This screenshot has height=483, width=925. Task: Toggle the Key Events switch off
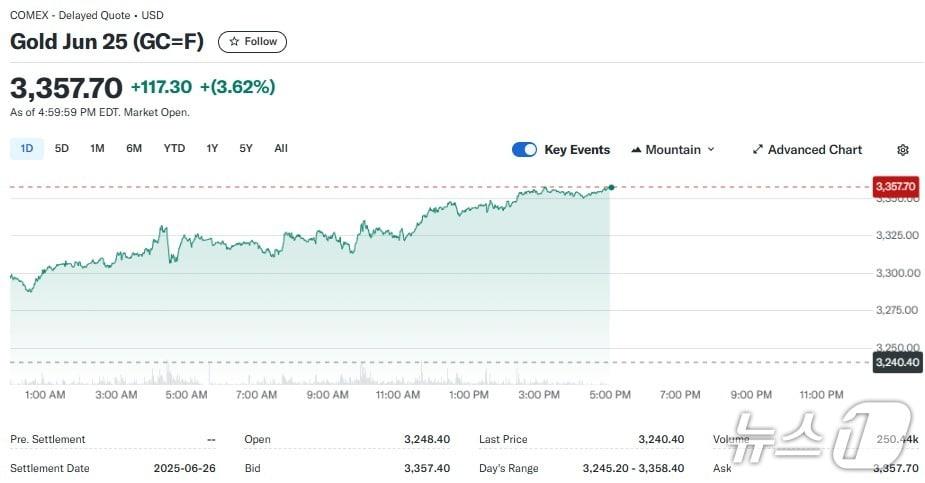pyautogui.click(x=524, y=150)
